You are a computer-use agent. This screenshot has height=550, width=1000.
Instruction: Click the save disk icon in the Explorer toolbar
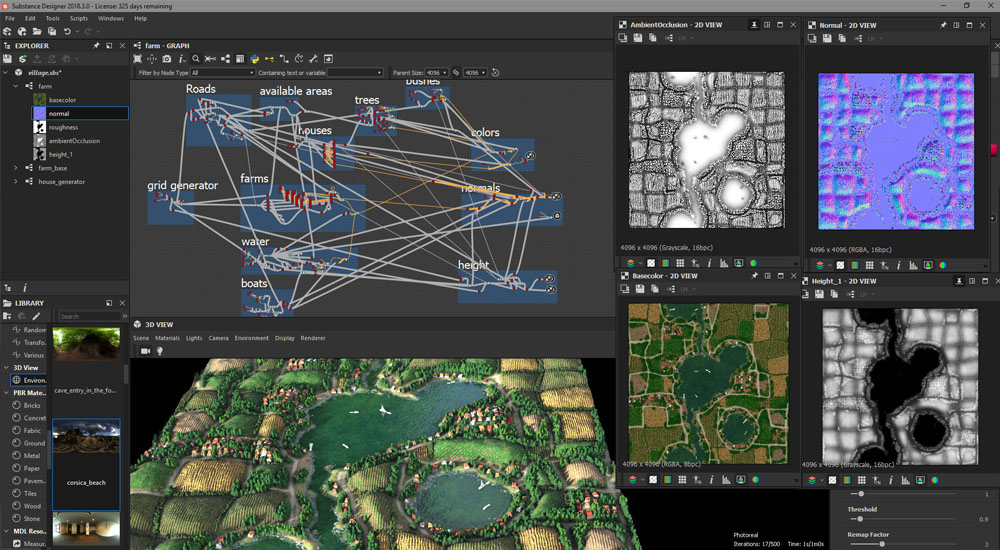click(8, 59)
